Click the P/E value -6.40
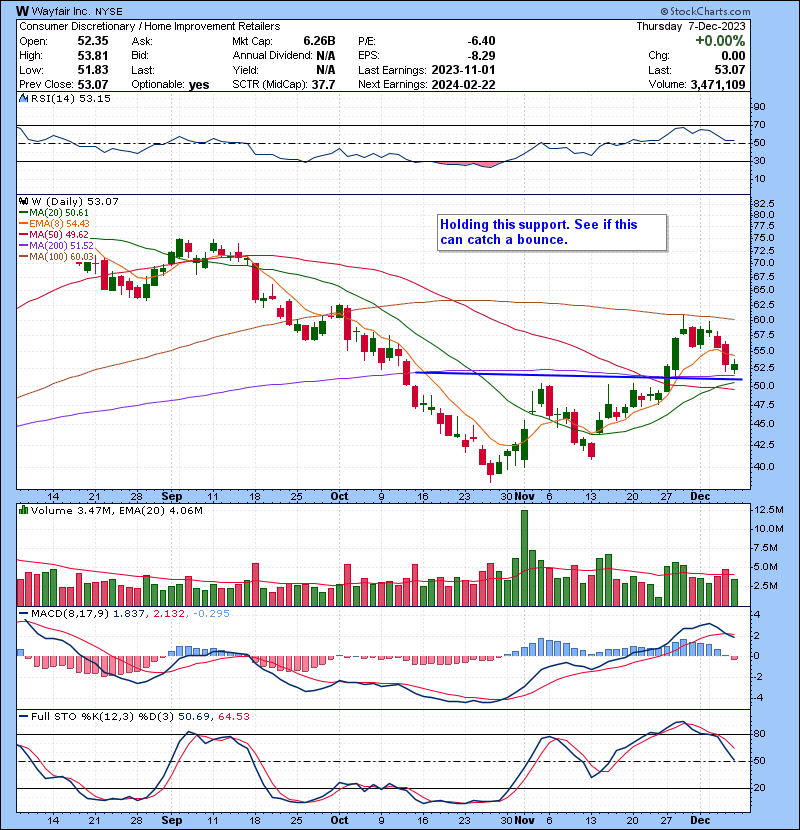 pyautogui.click(x=481, y=41)
